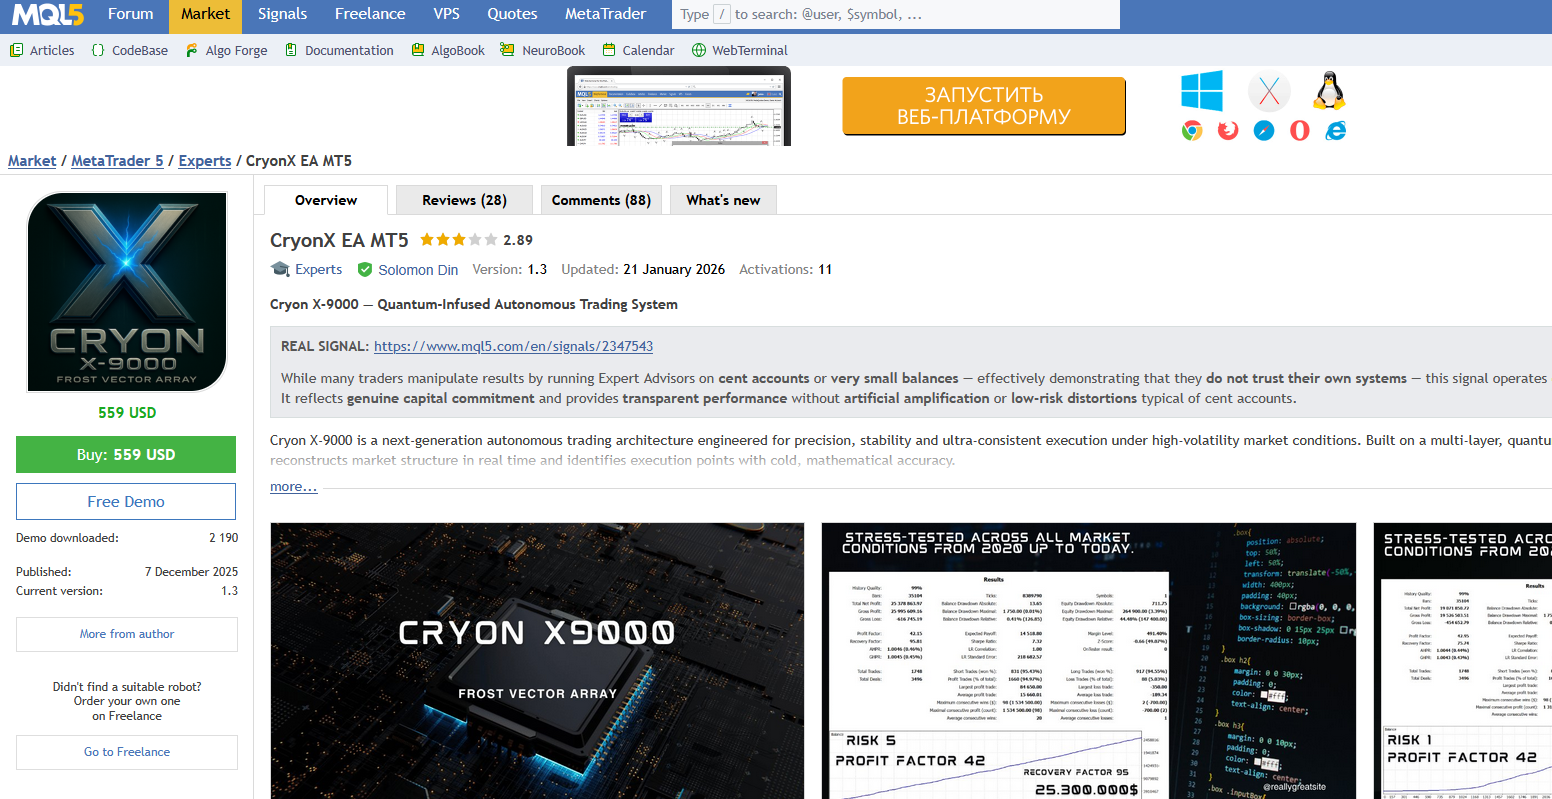Click the Safari browser icon

[1264, 130]
